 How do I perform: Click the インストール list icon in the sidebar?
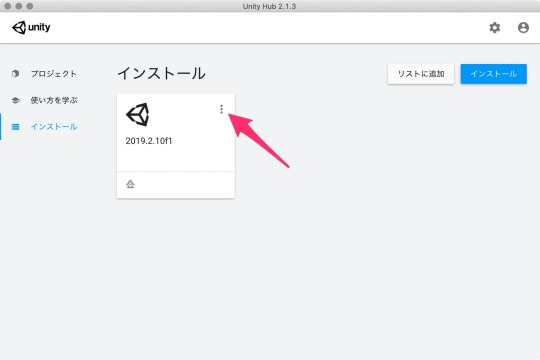tap(15, 127)
